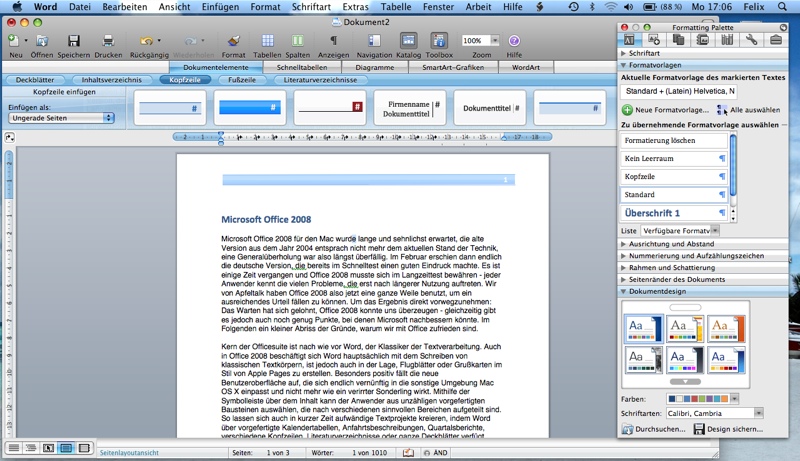Toggle the Toolbox toolbar icon

click(x=439, y=41)
